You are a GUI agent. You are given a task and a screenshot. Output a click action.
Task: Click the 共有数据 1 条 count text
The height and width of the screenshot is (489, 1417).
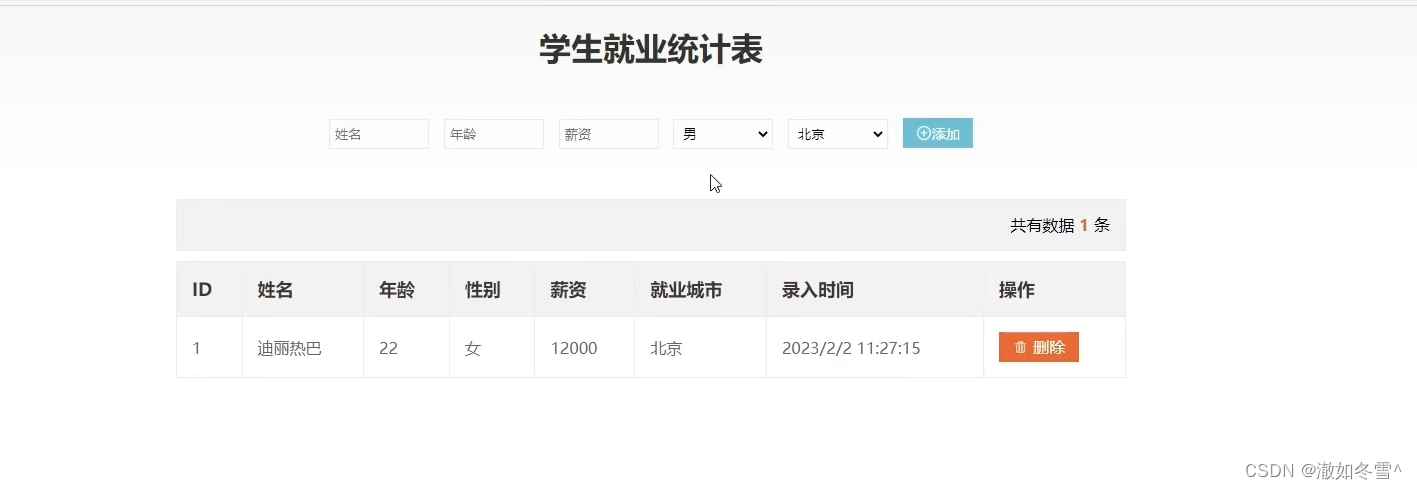(x=1060, y=225)
